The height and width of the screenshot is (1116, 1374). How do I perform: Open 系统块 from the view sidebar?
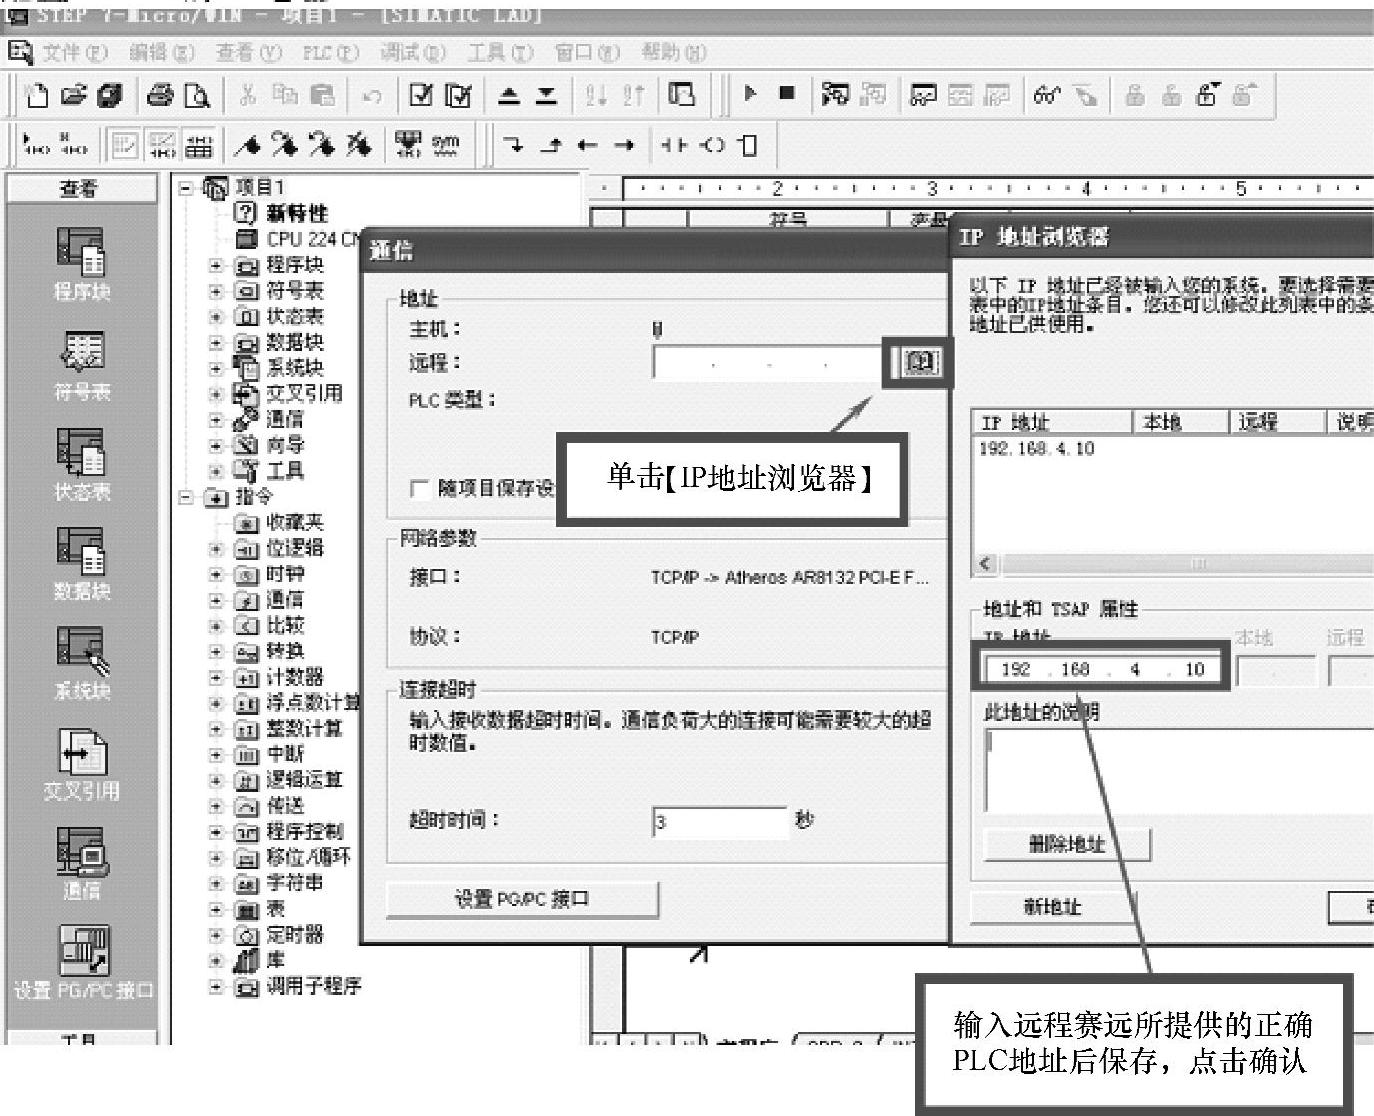click(81, 664)
